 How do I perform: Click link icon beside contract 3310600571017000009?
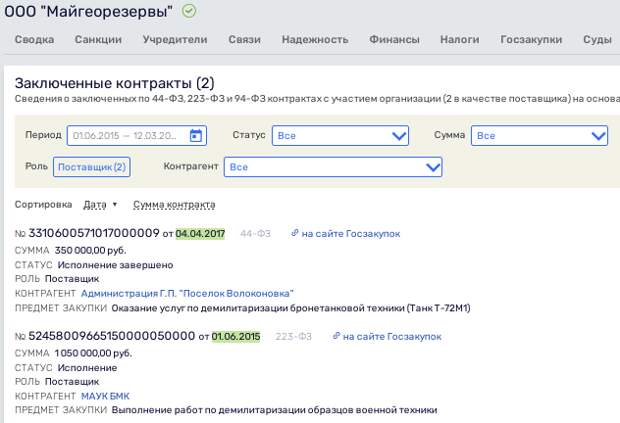[295, 233]
